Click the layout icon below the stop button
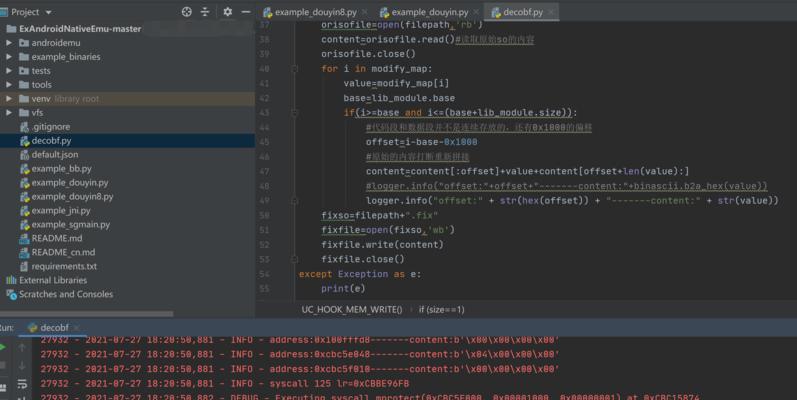This screenshot has height=400, width=797. [3, 388]
